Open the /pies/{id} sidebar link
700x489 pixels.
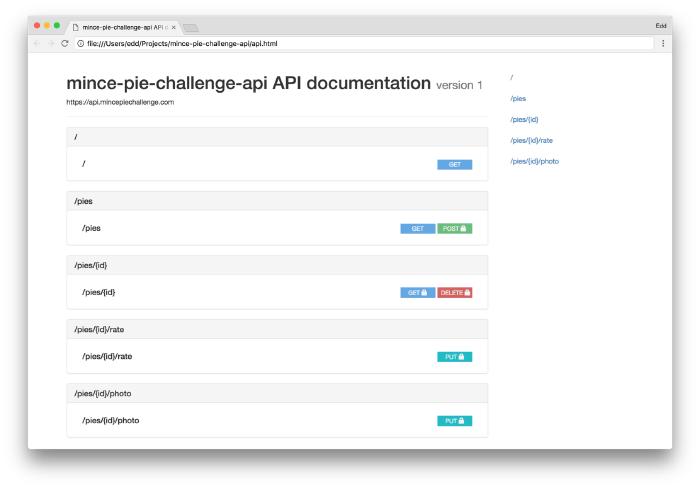pos(524,119)
